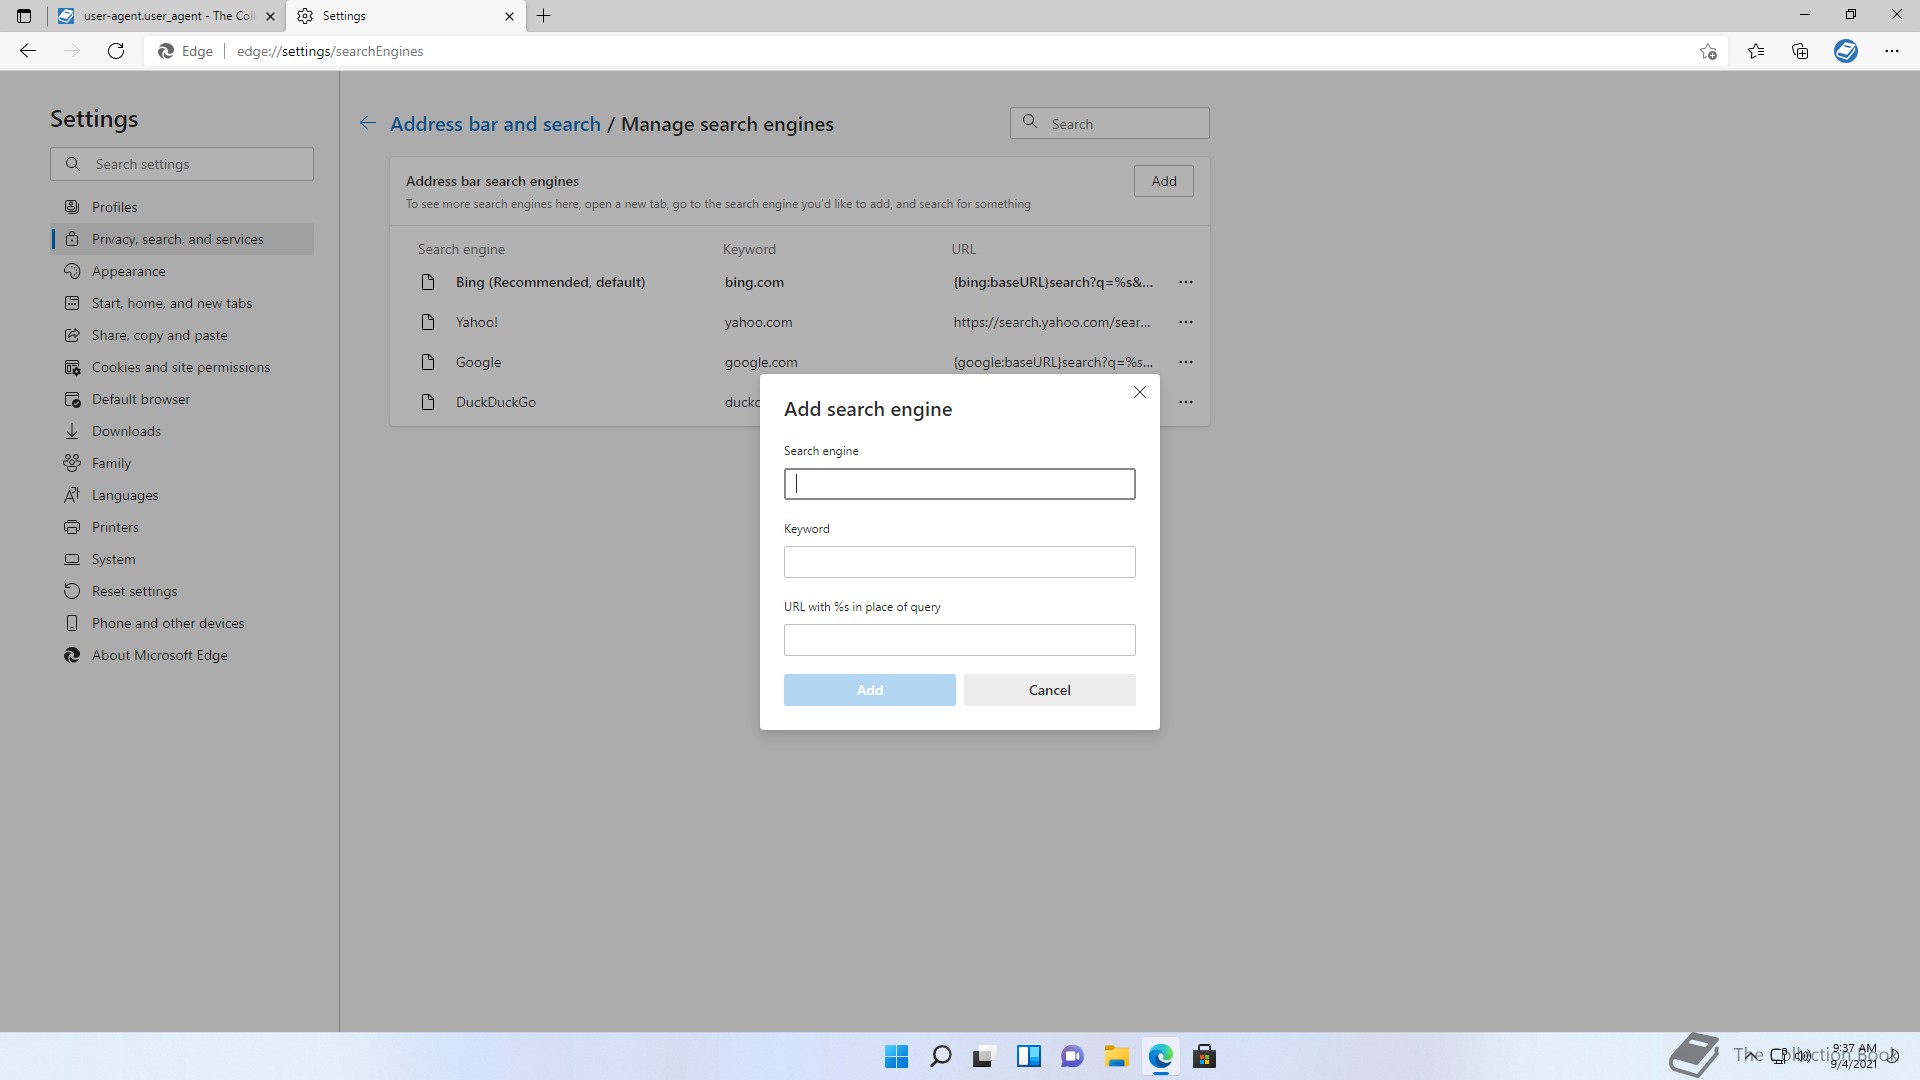Click the Refresh page icon
The width and height of the screenshot is (1920, 1080).
tap(116, 51)
